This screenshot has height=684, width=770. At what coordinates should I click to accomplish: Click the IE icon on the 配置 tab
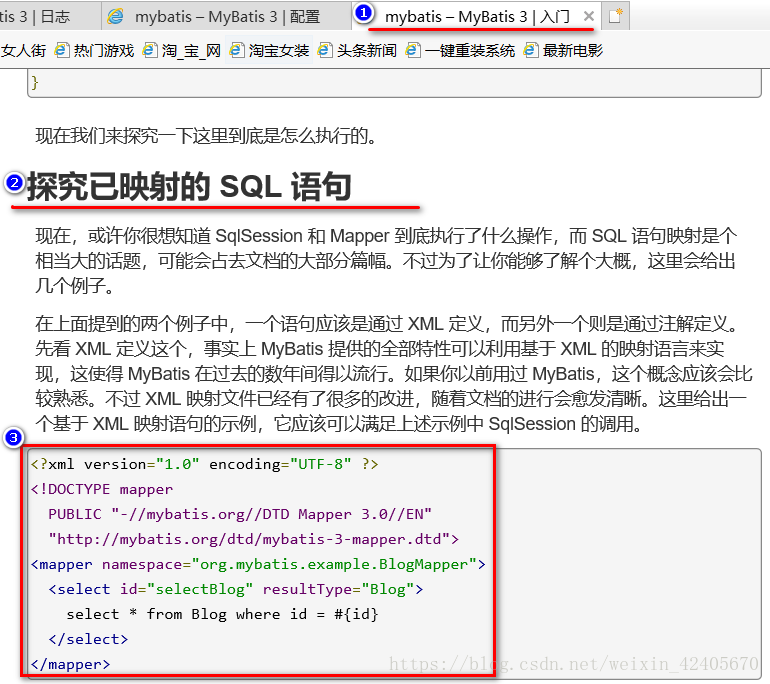[x=116, y=16]
